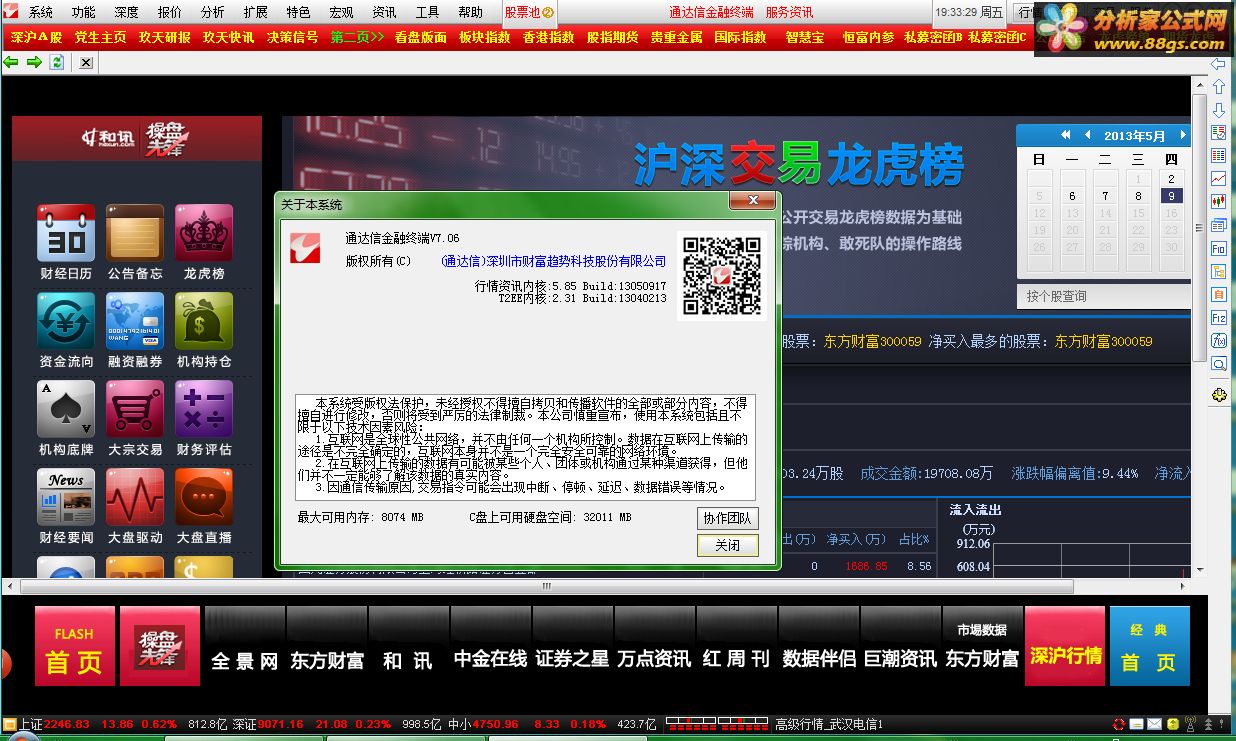Screen dimensions: 1236x741
Task: Click the envelope mail icon in status bar
Action: pyautogui.click(x=1154, y=724)
